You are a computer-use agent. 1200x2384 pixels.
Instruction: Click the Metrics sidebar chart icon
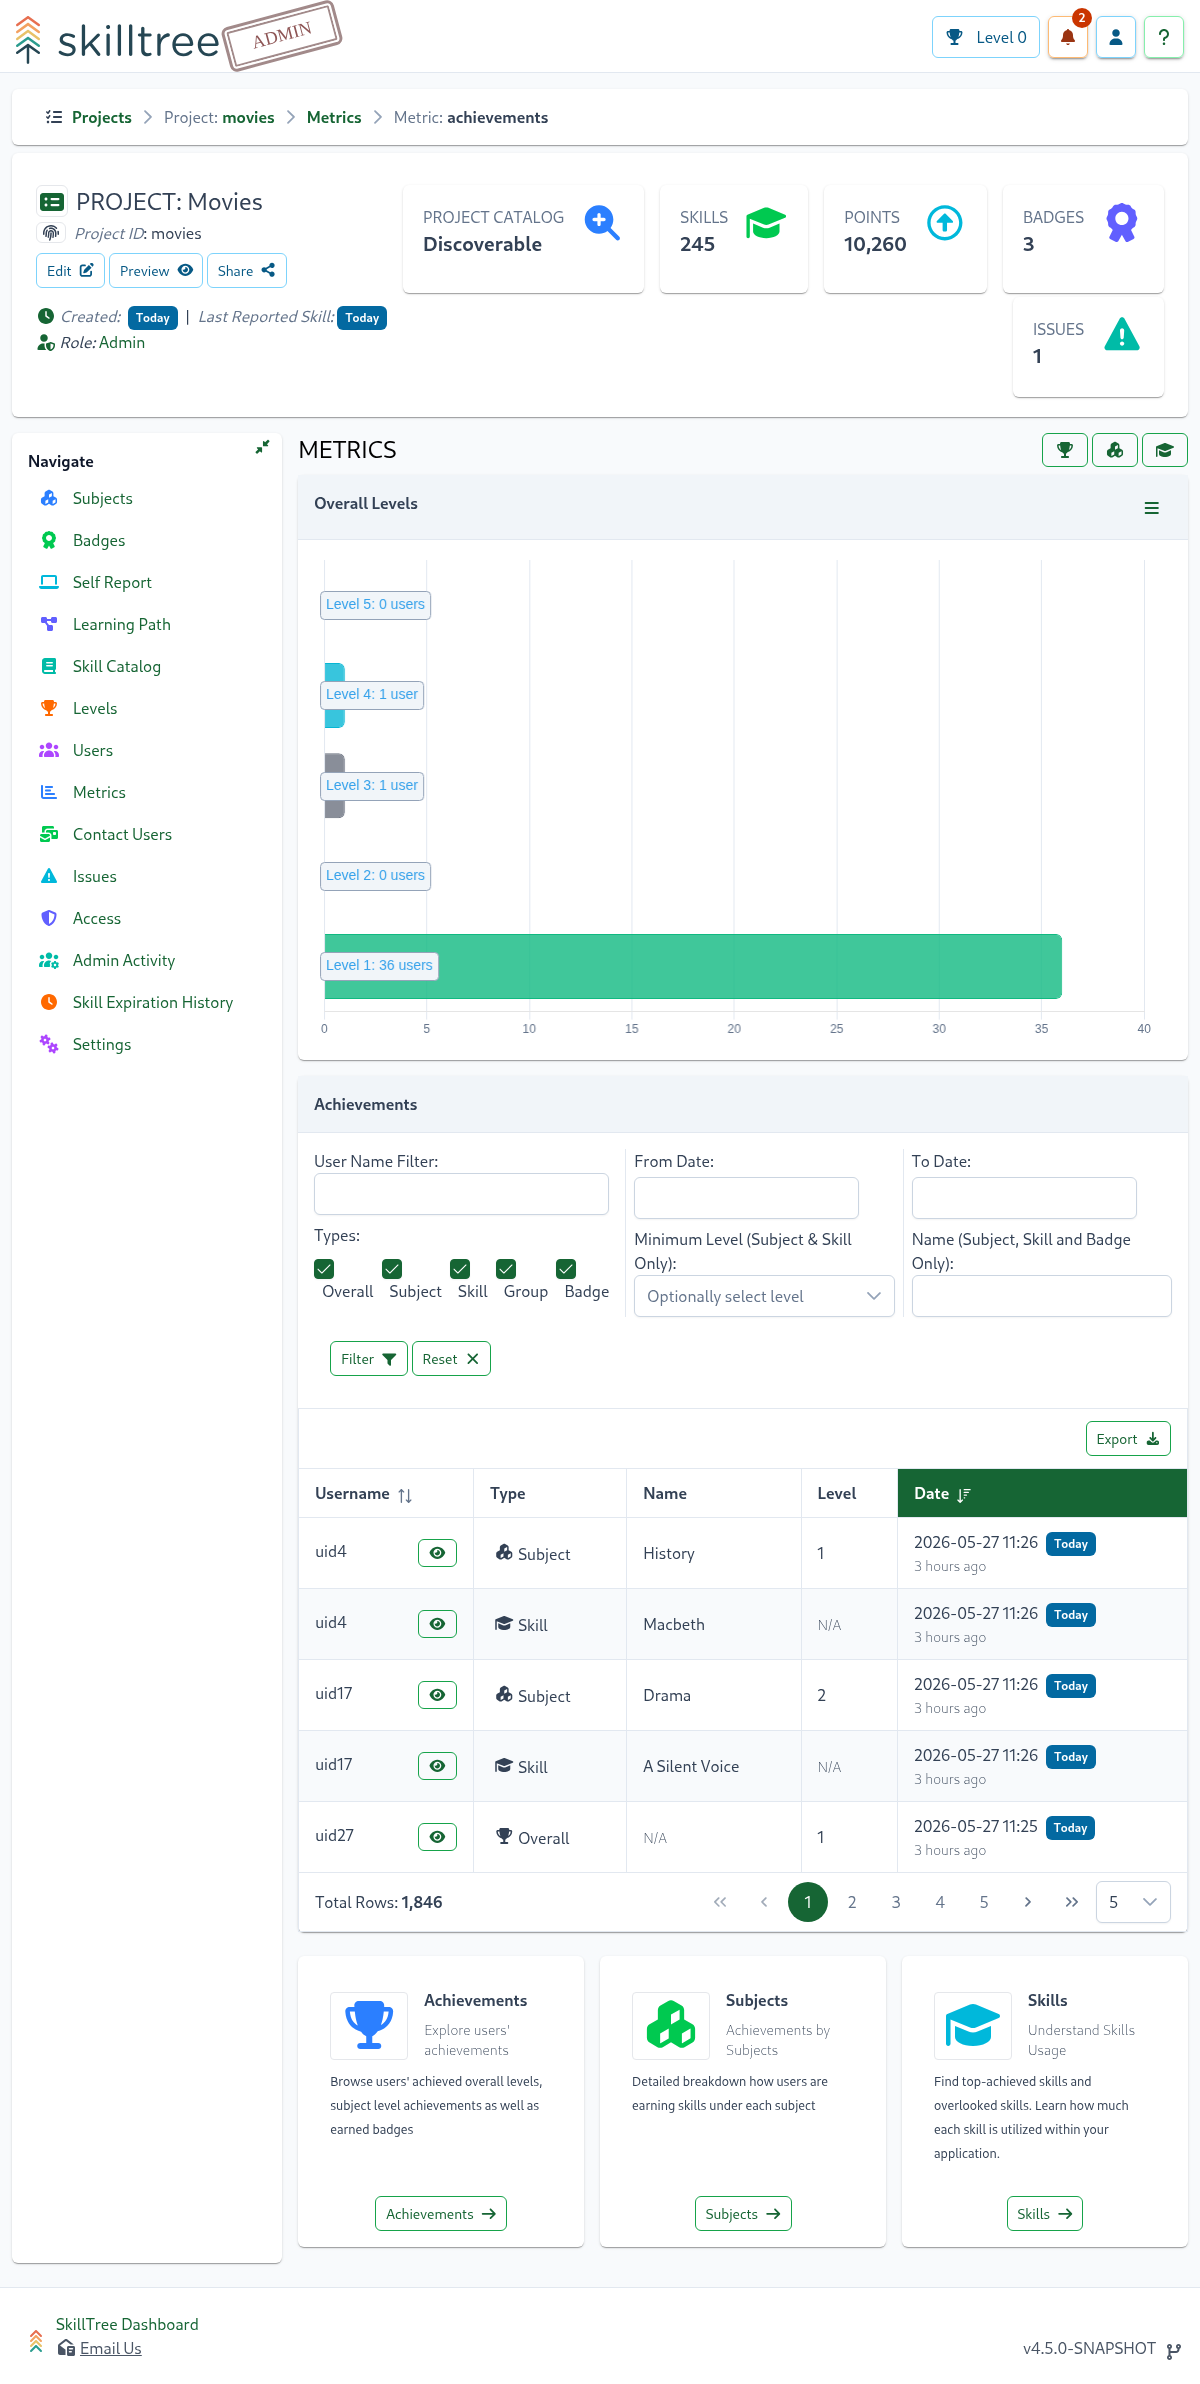point(49,792)
